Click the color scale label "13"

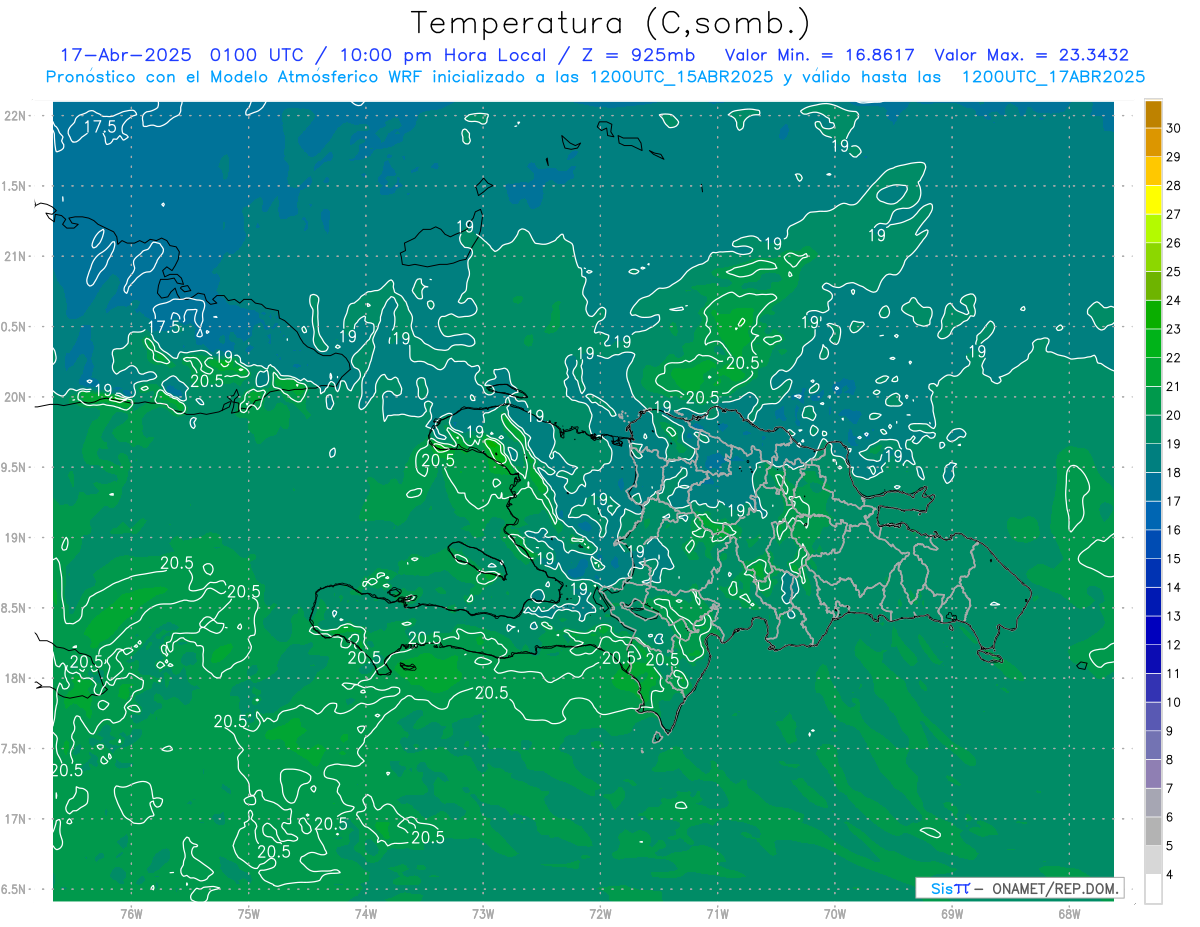click(x=1173, y=616)
